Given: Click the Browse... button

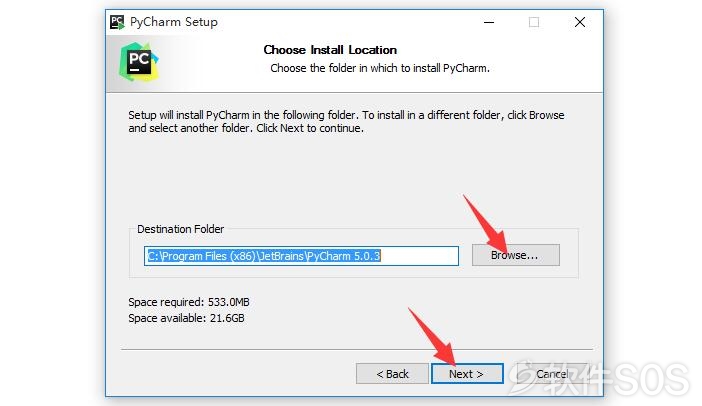Looking at the screenshot, I should pyautogui.click(x=516, y=255).
